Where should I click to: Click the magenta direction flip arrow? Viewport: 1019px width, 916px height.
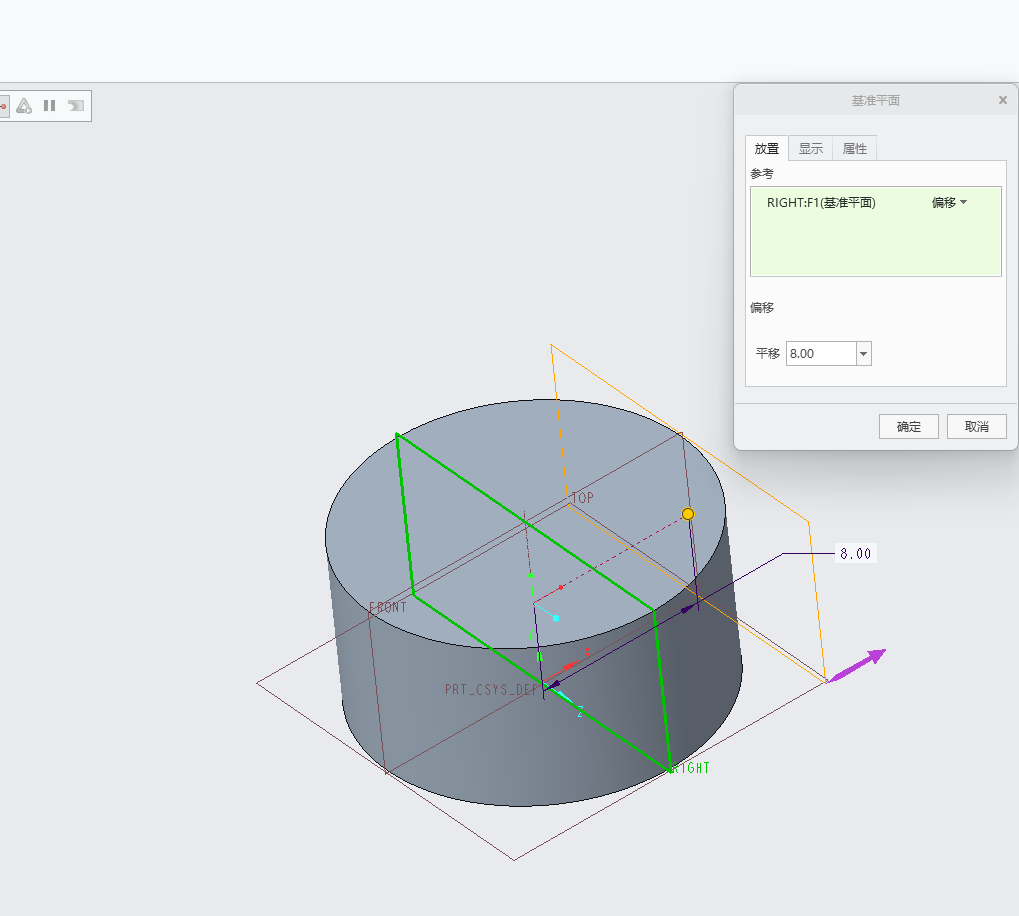(857, 665)
